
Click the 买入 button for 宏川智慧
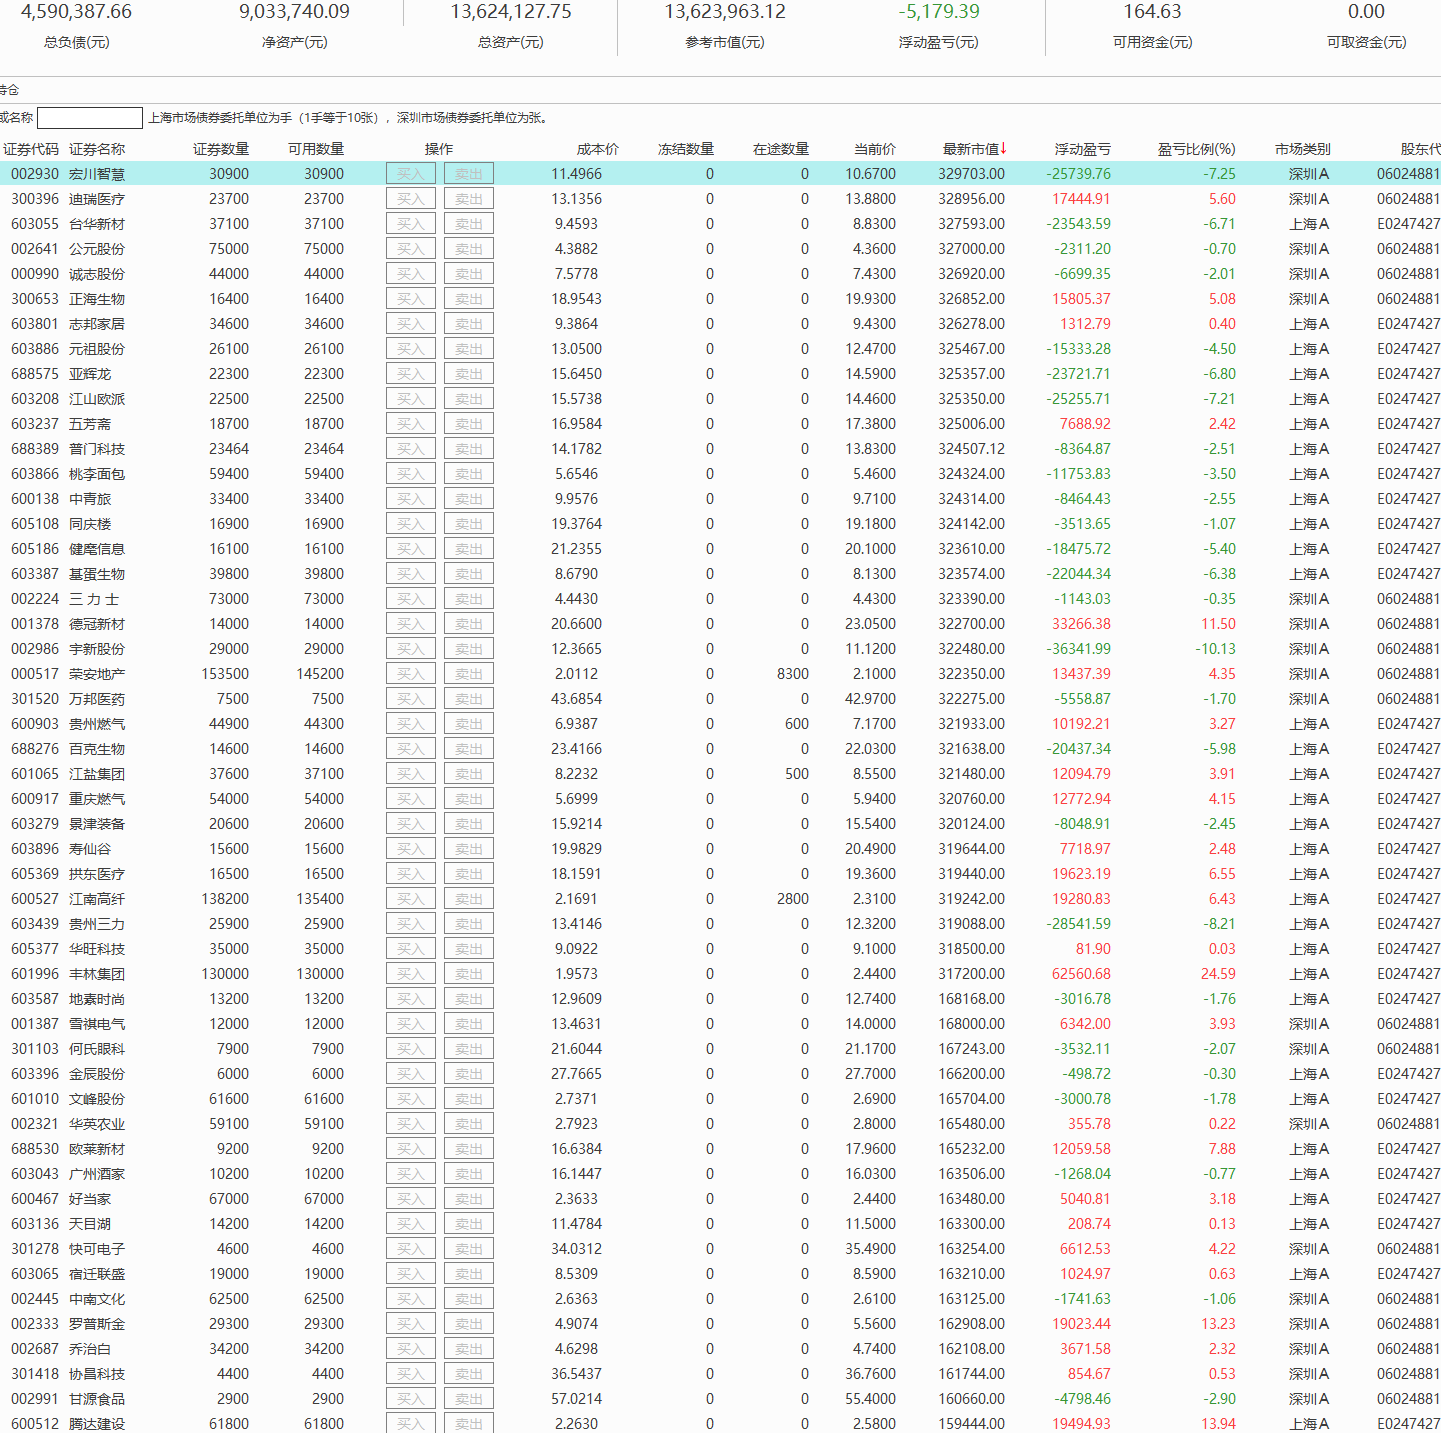(x=410, y=174)
